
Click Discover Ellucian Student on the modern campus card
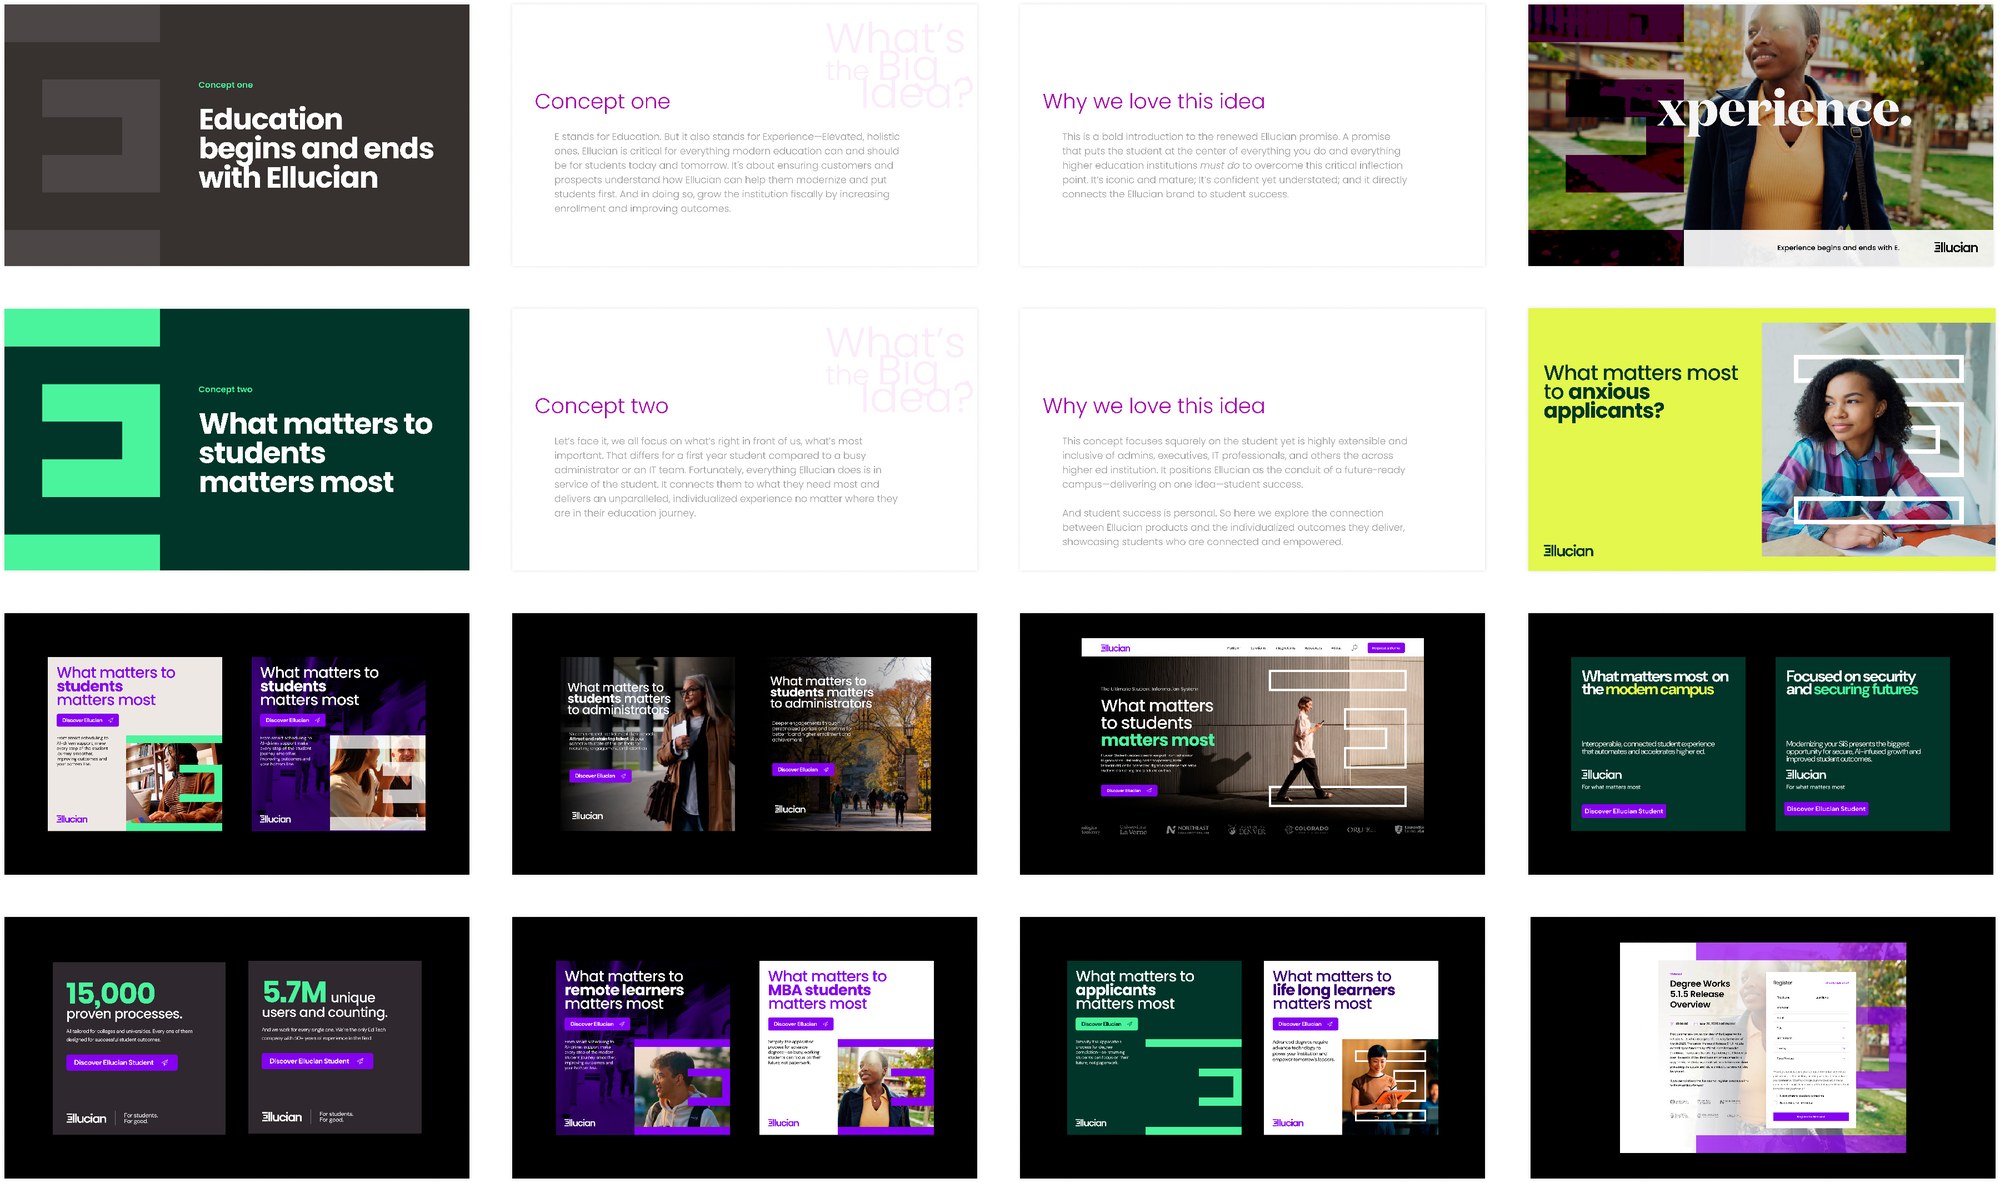[x=1624, y=811]
